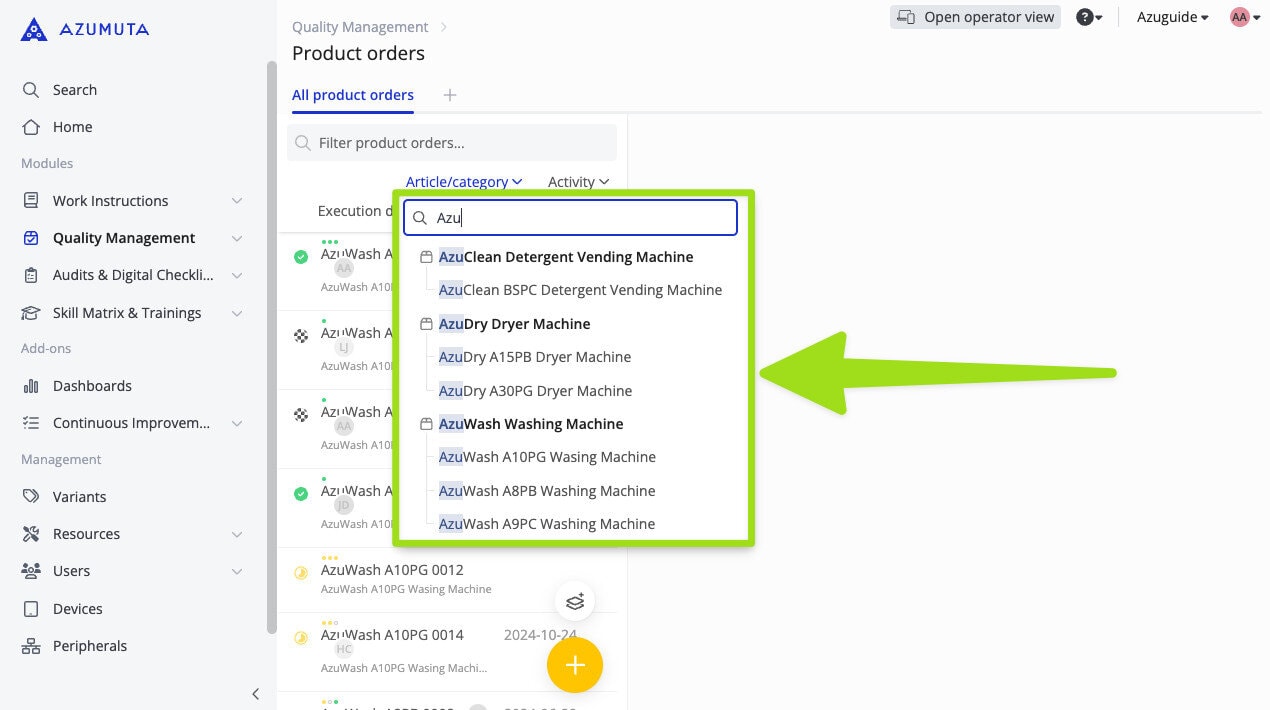Go to Home in sidebar
Screen dimensions: 1270x710
[72, 127]
